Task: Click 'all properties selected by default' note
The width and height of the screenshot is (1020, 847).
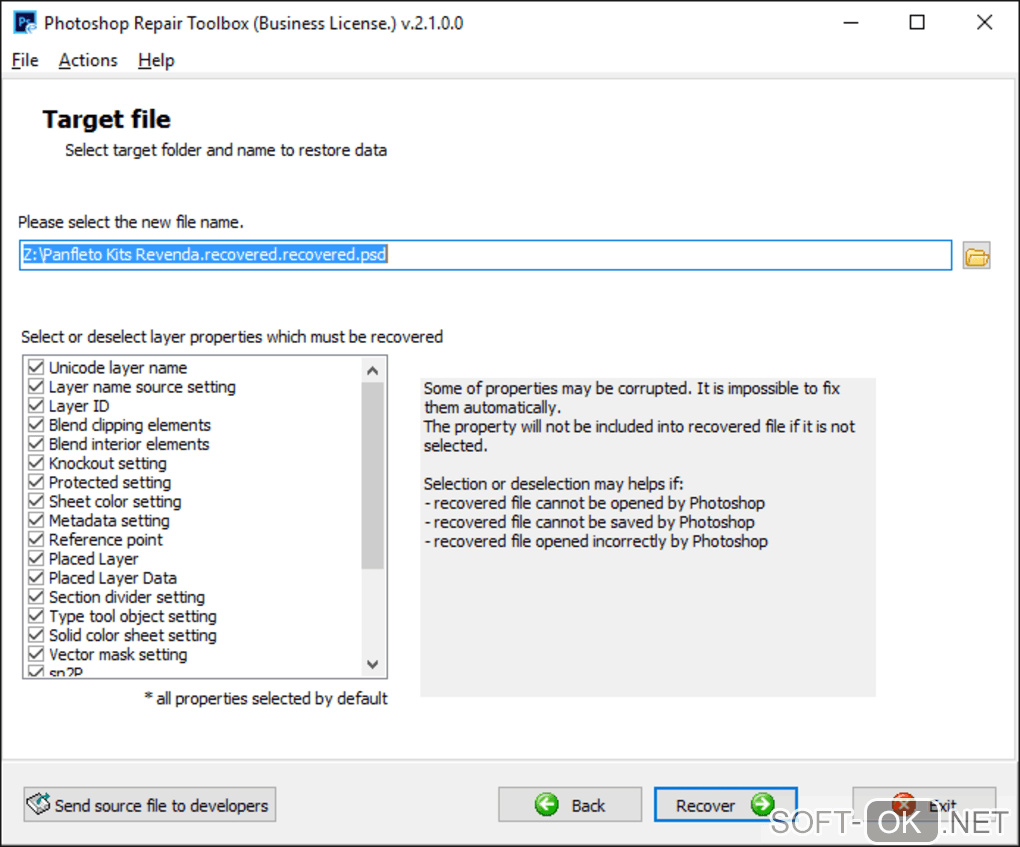Action: tap(265, 699)
